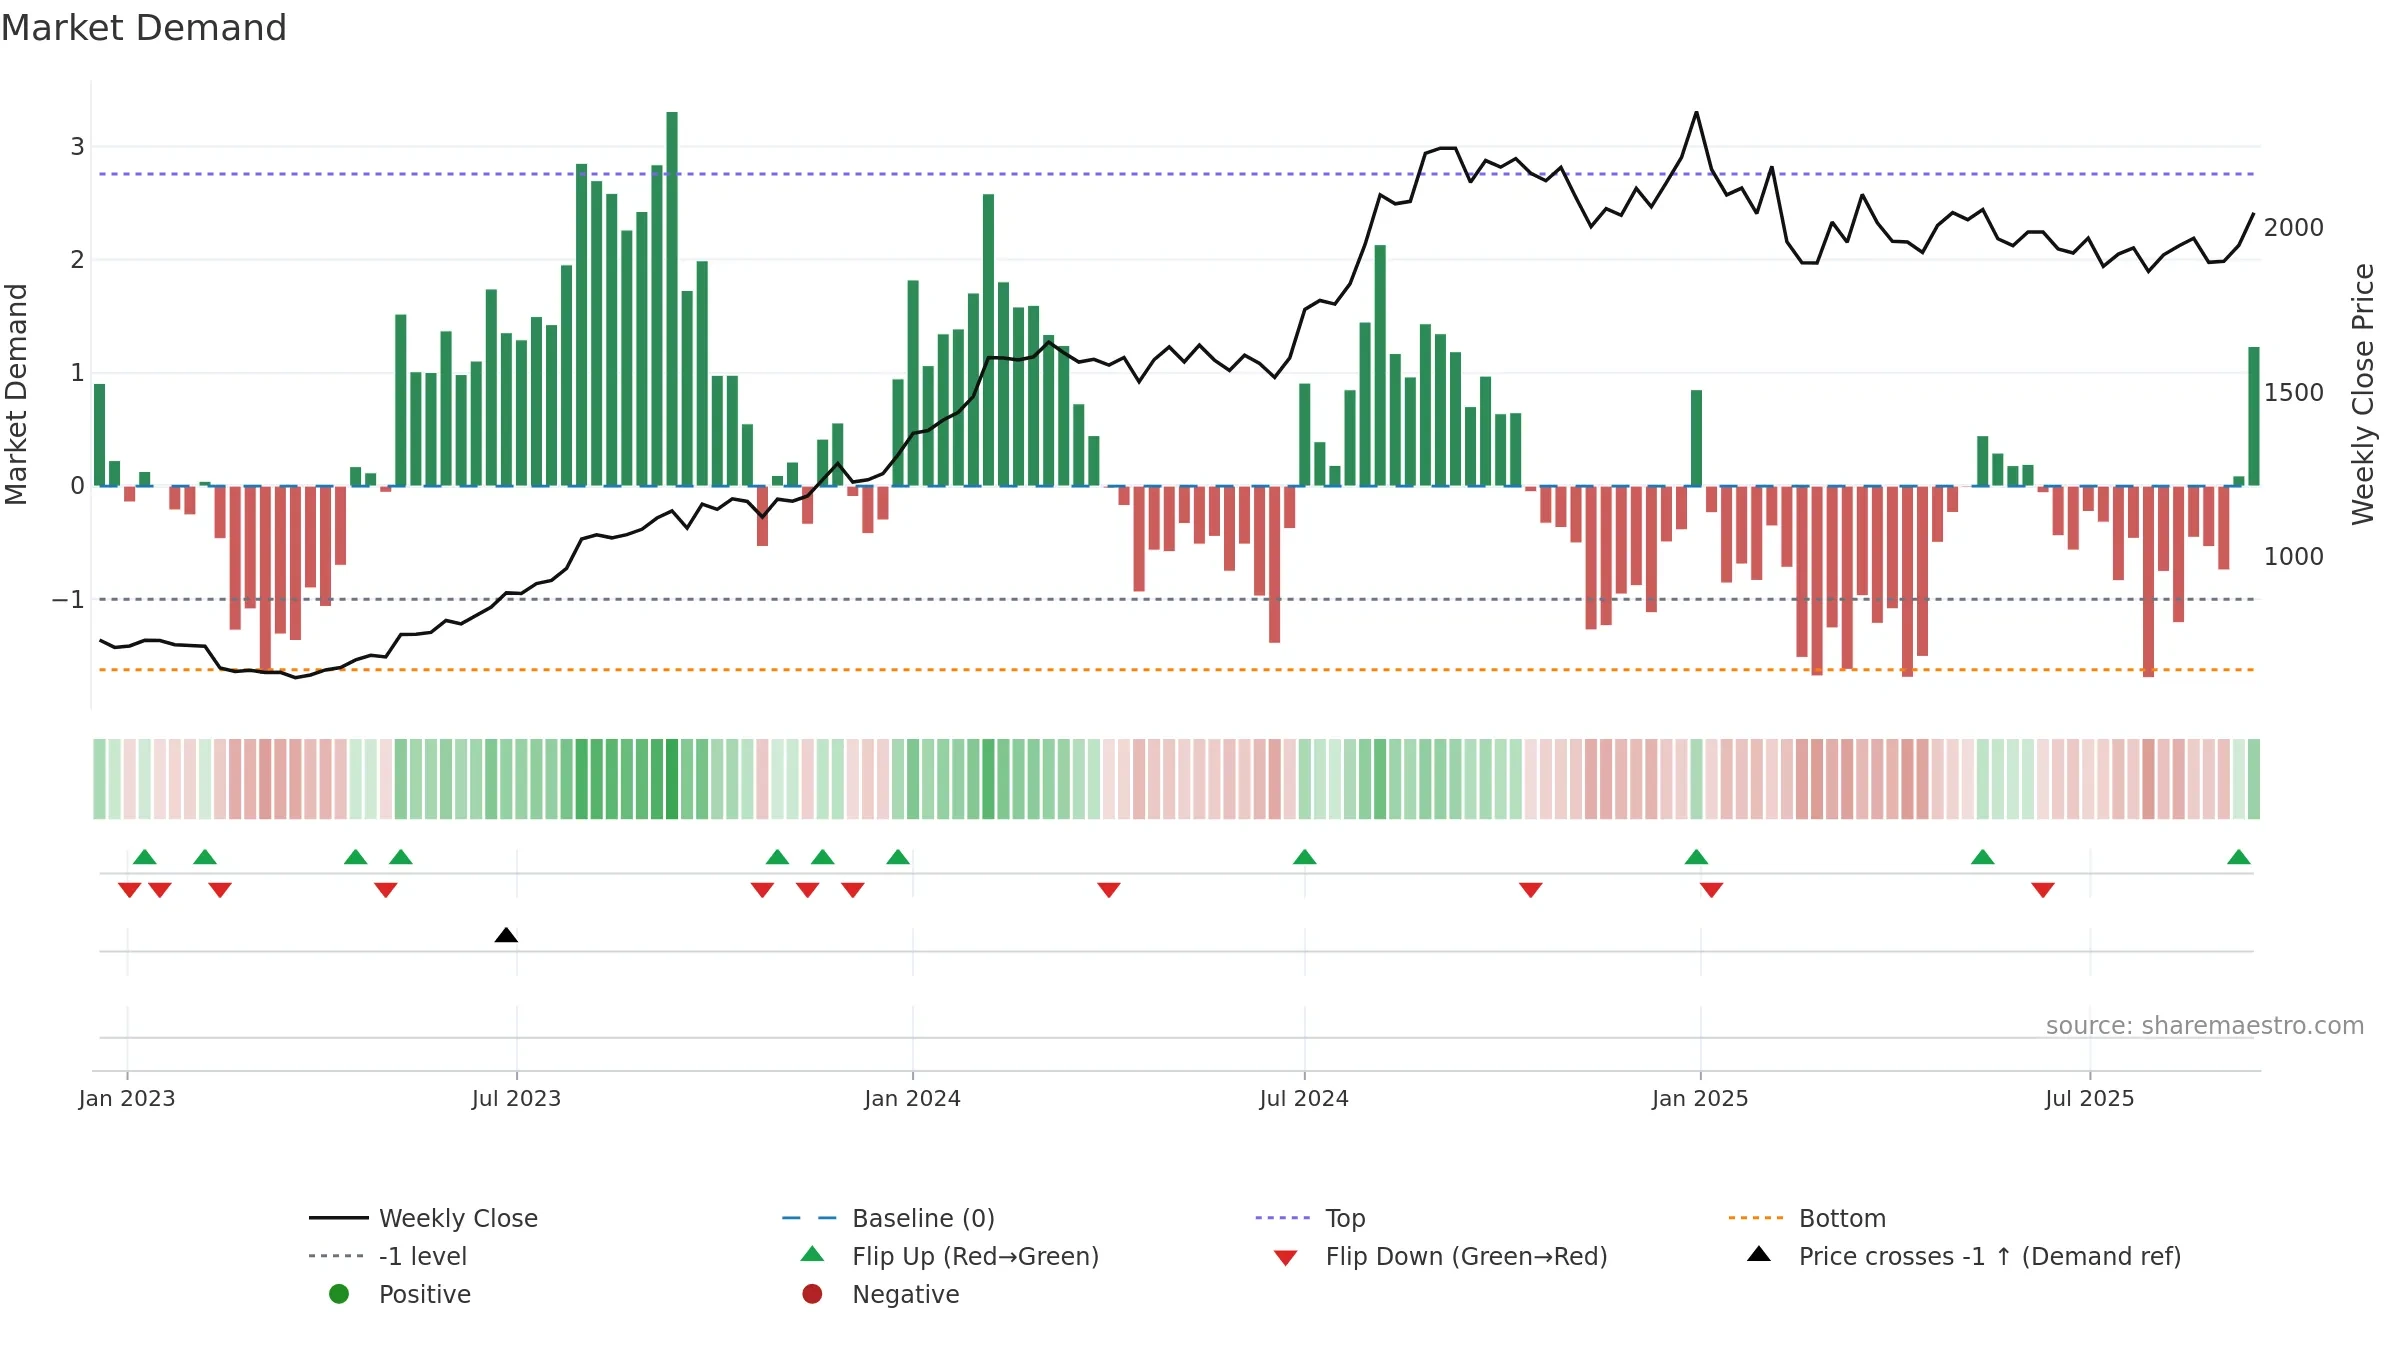The height and width of the screenshot is (1350, 2400).
Task: Click the Positive legend label
Action: tap(424, 1294)
